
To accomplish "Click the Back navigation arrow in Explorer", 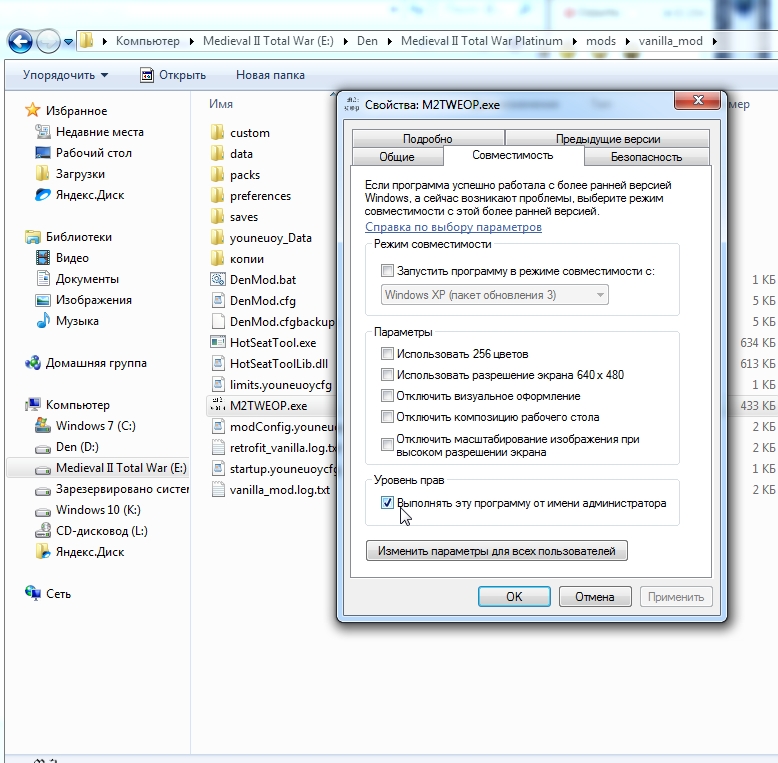I will (20, 41).
